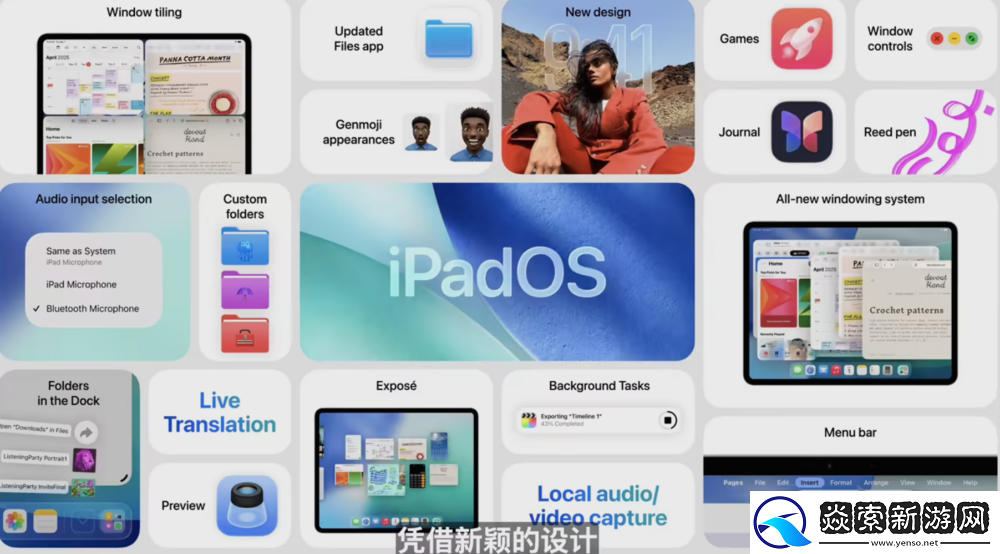Open the Edit menu in menu bar
The height and width of the screenshot is (554, 1000).
tap(783, 483)
